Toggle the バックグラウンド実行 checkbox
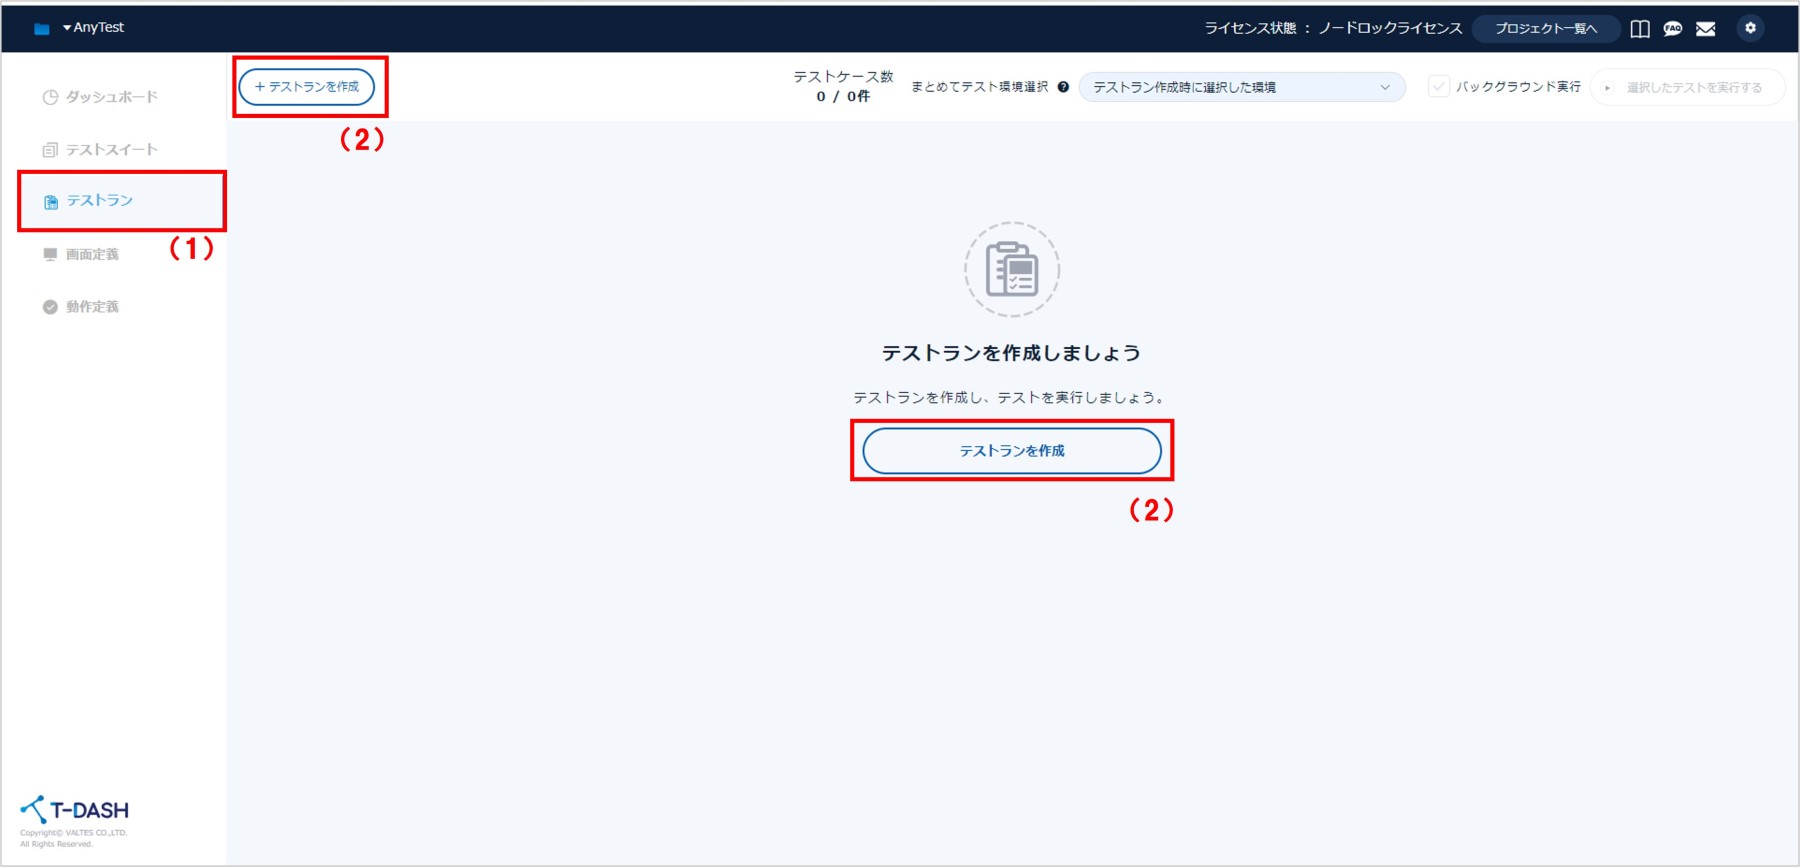 click(1438, 87)
